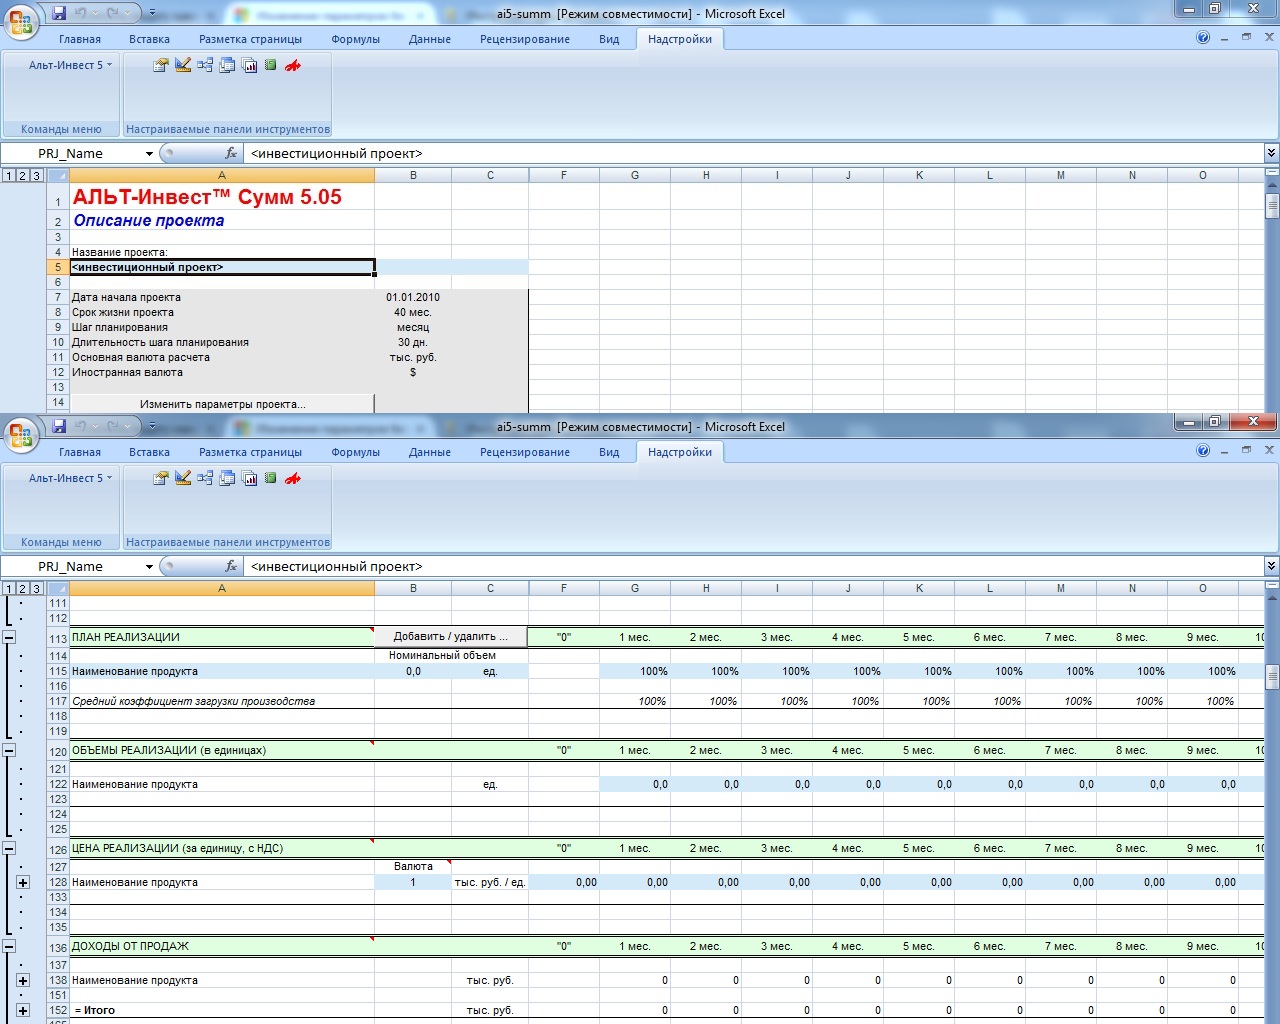1280x1024 pixels.
Task: Open Альт-Инвест 5 menu in lower window
Action: [x=70, y=478]
